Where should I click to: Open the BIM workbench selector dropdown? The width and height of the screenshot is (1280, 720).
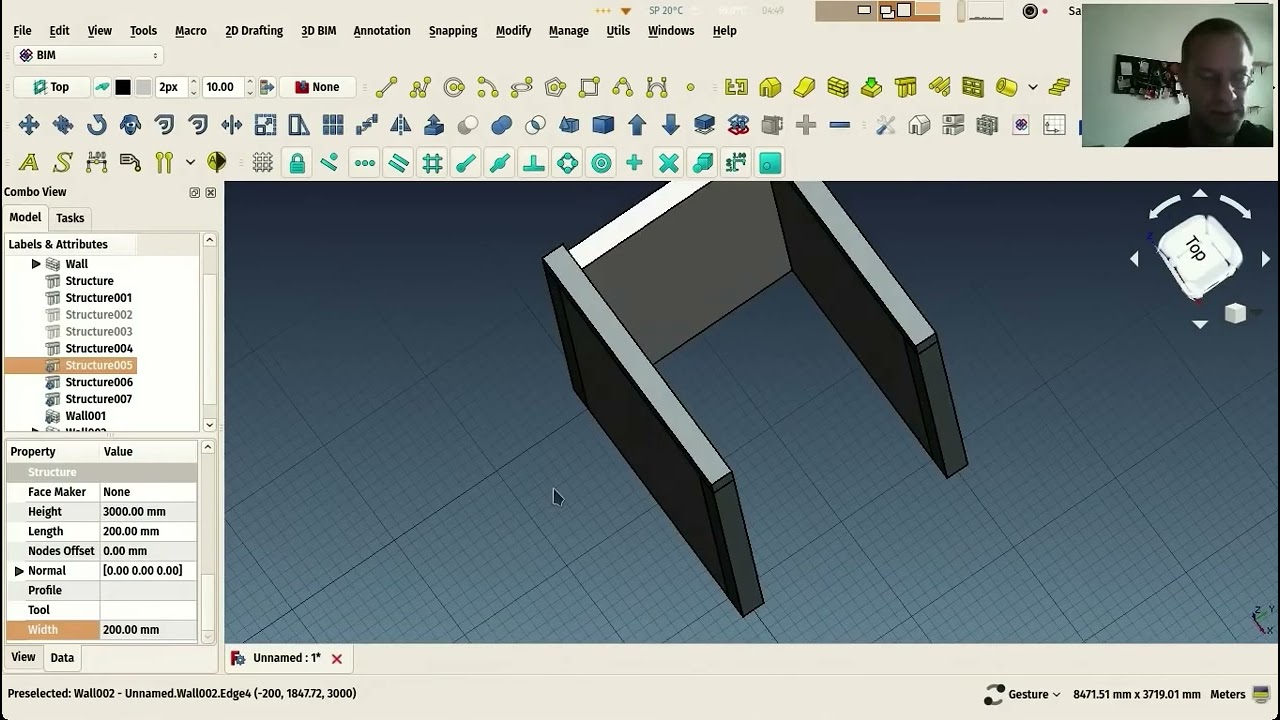point(88,55)
